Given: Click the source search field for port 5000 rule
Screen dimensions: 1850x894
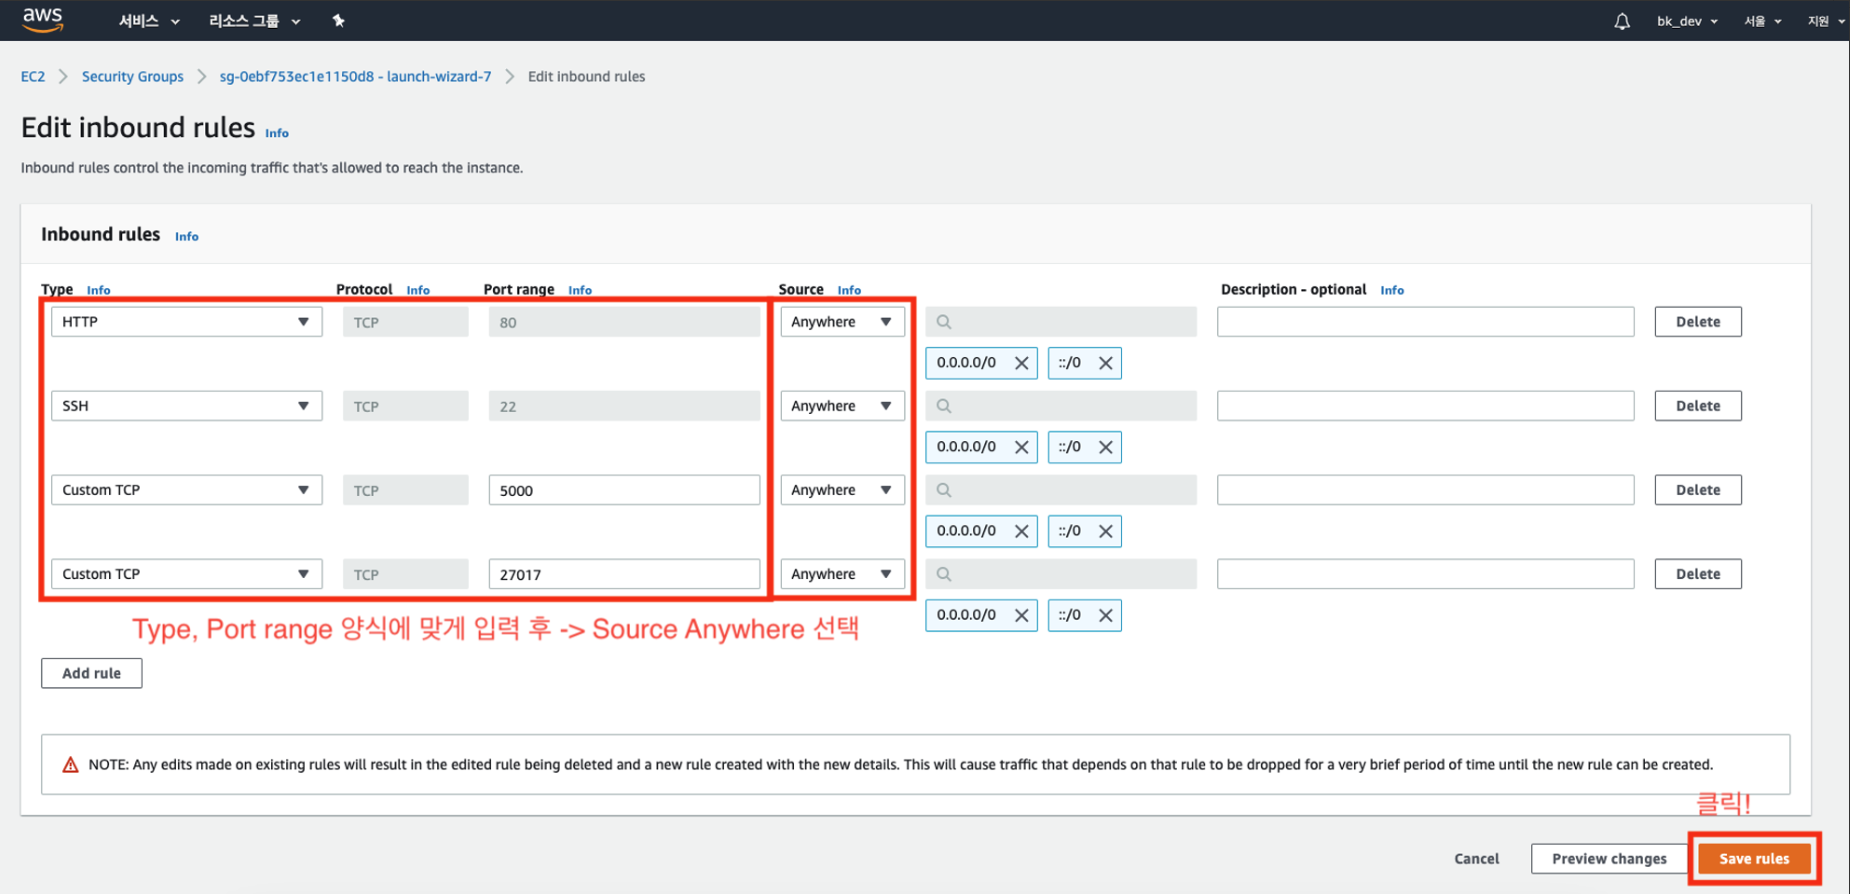Looking at the screenshot, I should [x=1061, y=490].
